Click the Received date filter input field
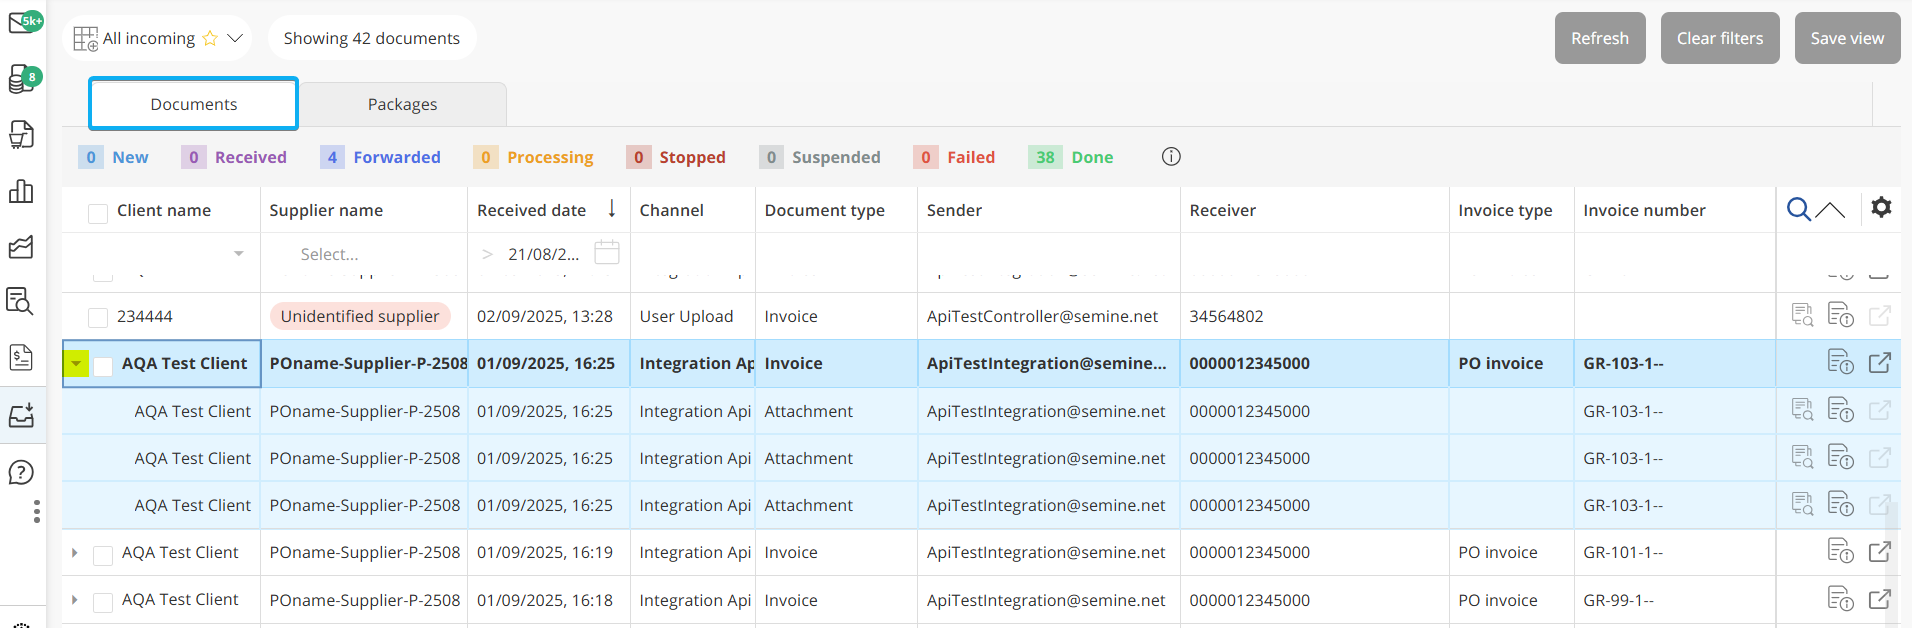 point(543,254)
